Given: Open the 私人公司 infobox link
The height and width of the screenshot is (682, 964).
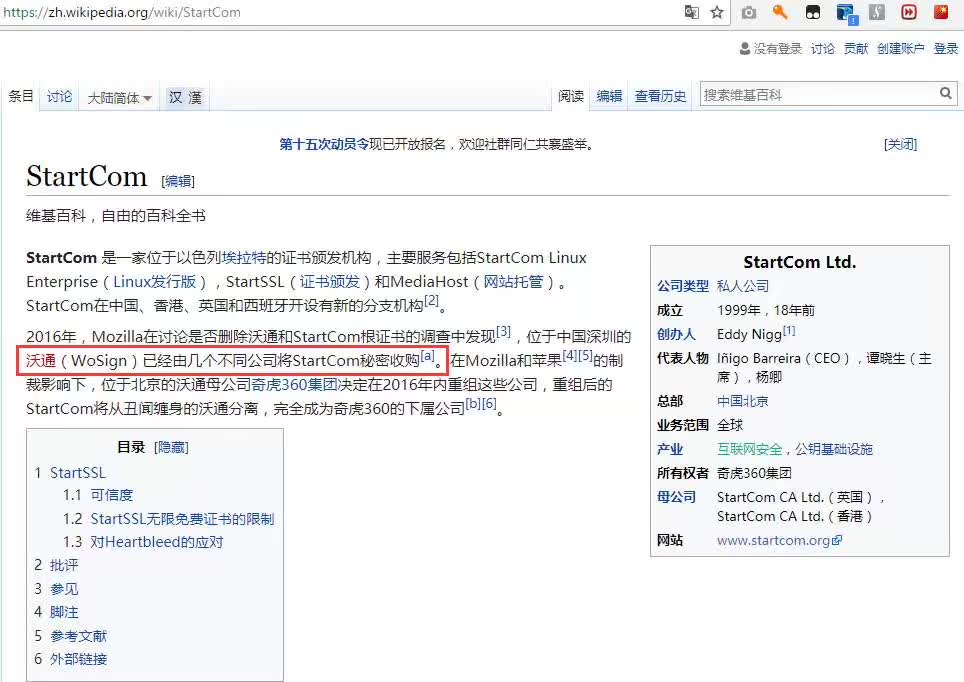Looking at the screenshot, I should (x=743, y=286).
